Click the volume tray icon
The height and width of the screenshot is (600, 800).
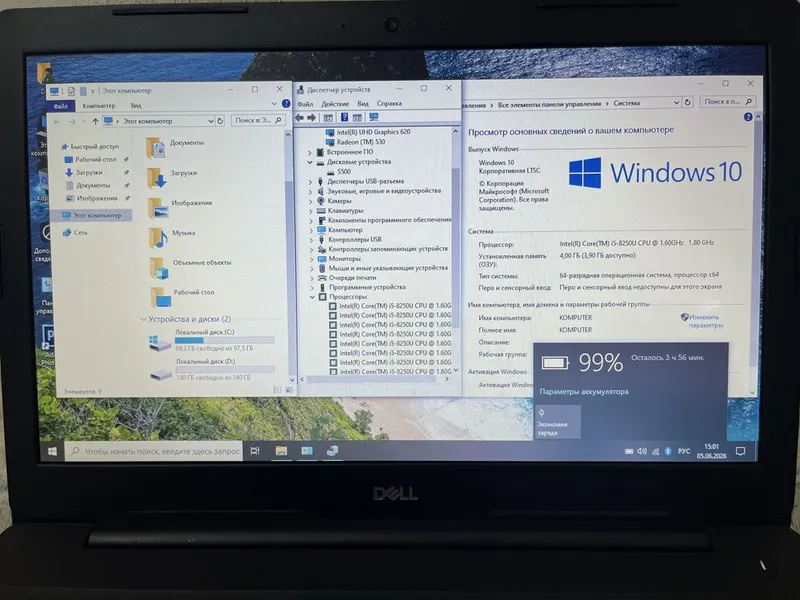pos(642,452)
